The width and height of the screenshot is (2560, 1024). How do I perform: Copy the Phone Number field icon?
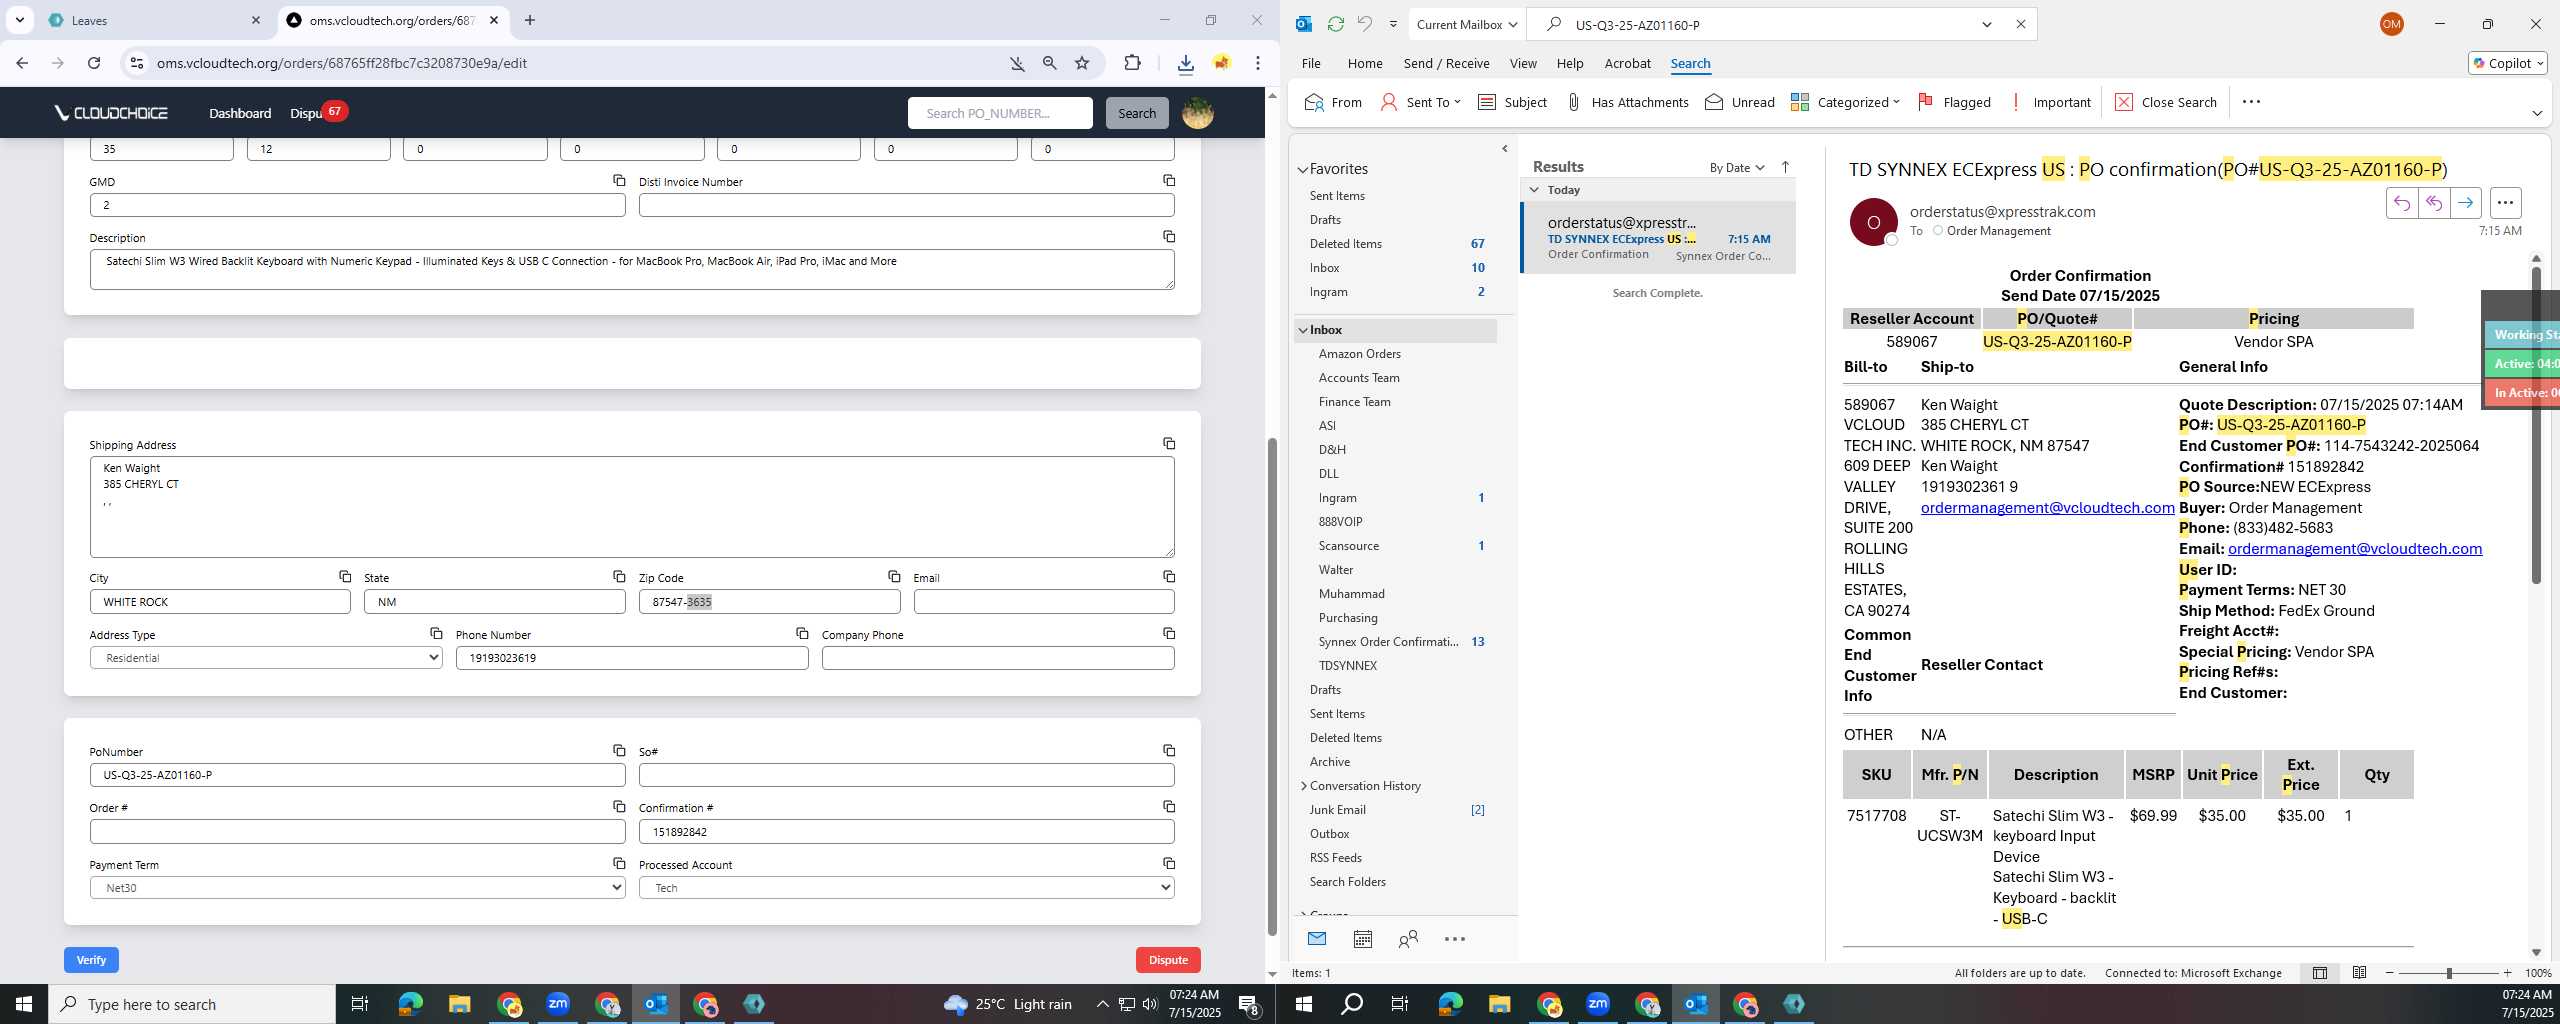pyautogui.click(x=802, y=633)
